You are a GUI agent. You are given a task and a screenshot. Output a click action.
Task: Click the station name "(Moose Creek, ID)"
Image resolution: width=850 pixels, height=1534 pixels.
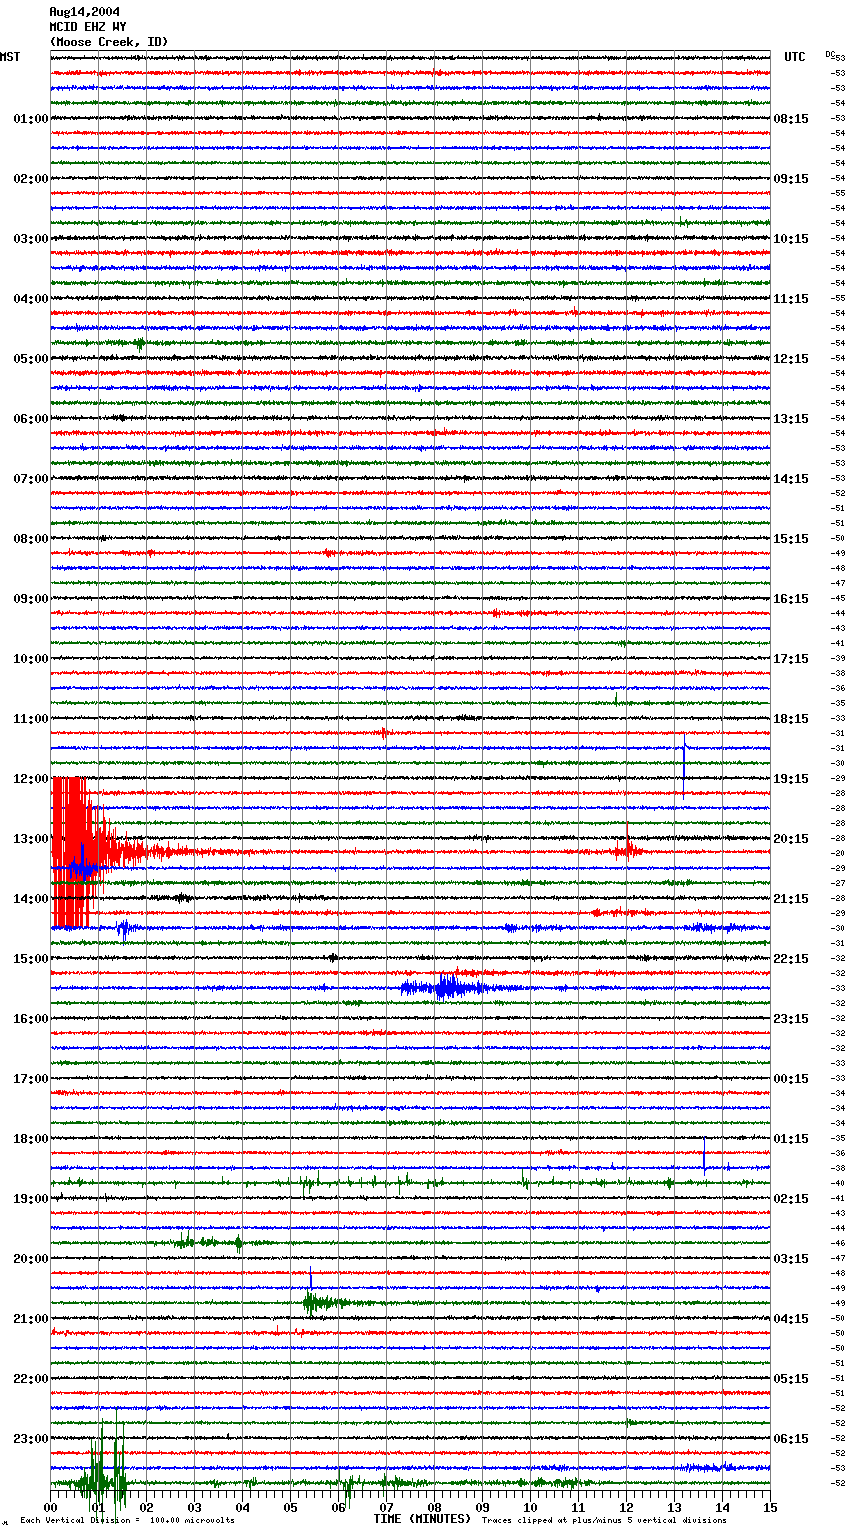tap(109, 42)
